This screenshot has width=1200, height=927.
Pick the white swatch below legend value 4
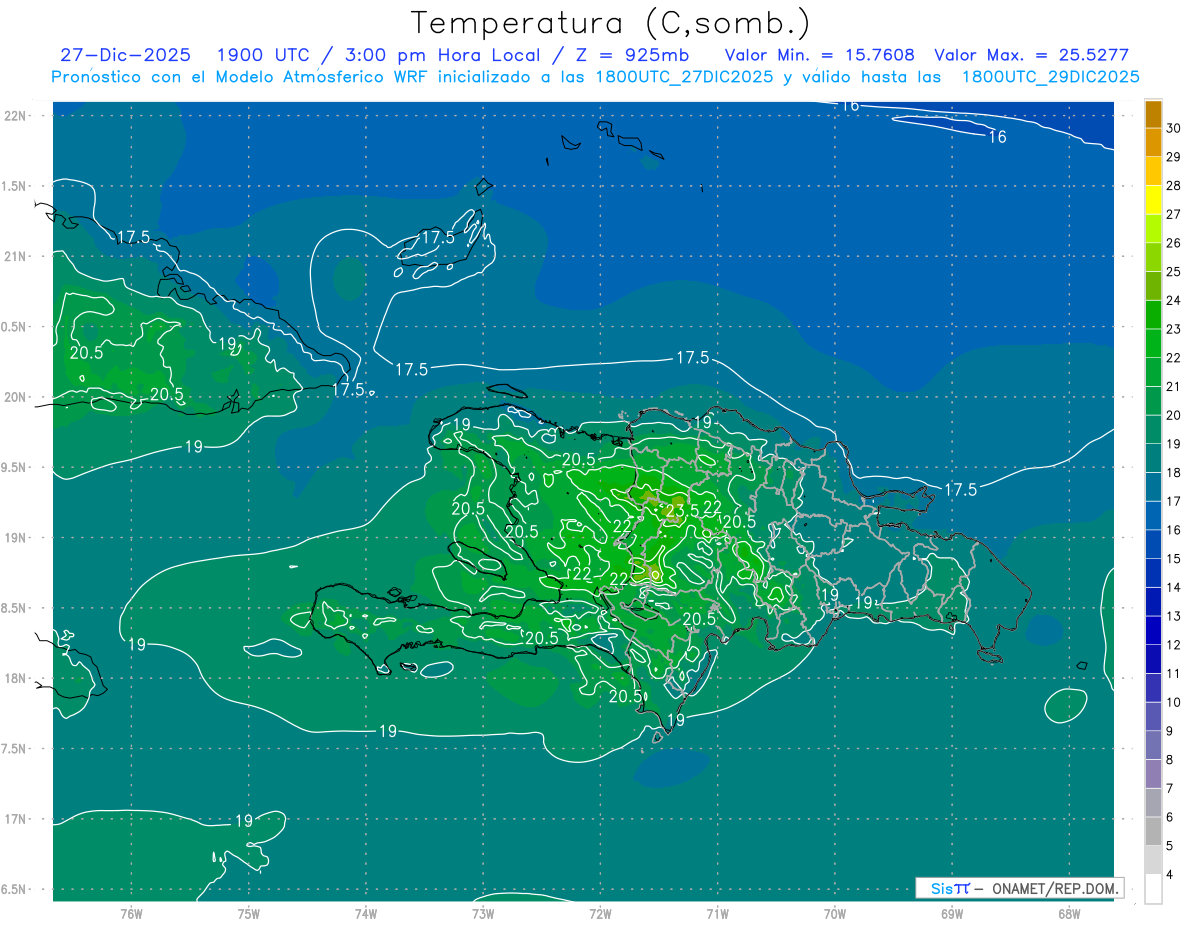point(1154,889)
